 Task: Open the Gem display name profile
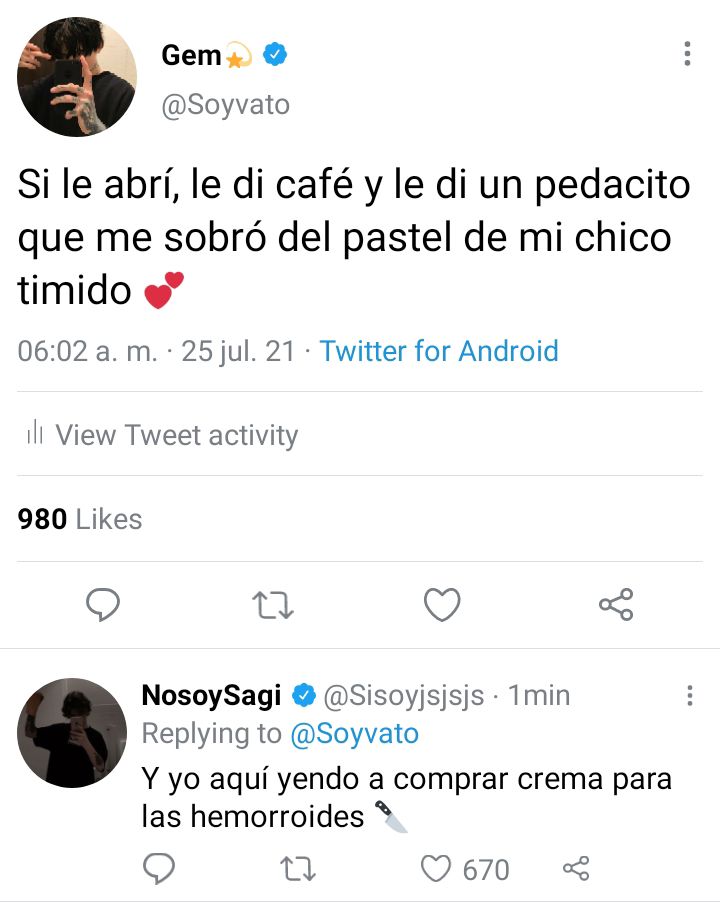(x=191, y=55)
